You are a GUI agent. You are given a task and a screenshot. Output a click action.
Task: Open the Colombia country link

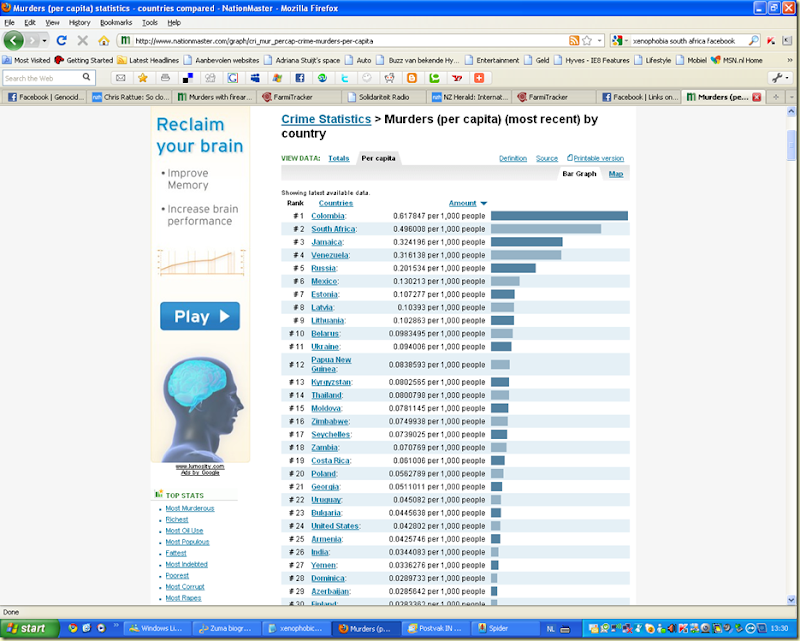click(x=328, y=216)
